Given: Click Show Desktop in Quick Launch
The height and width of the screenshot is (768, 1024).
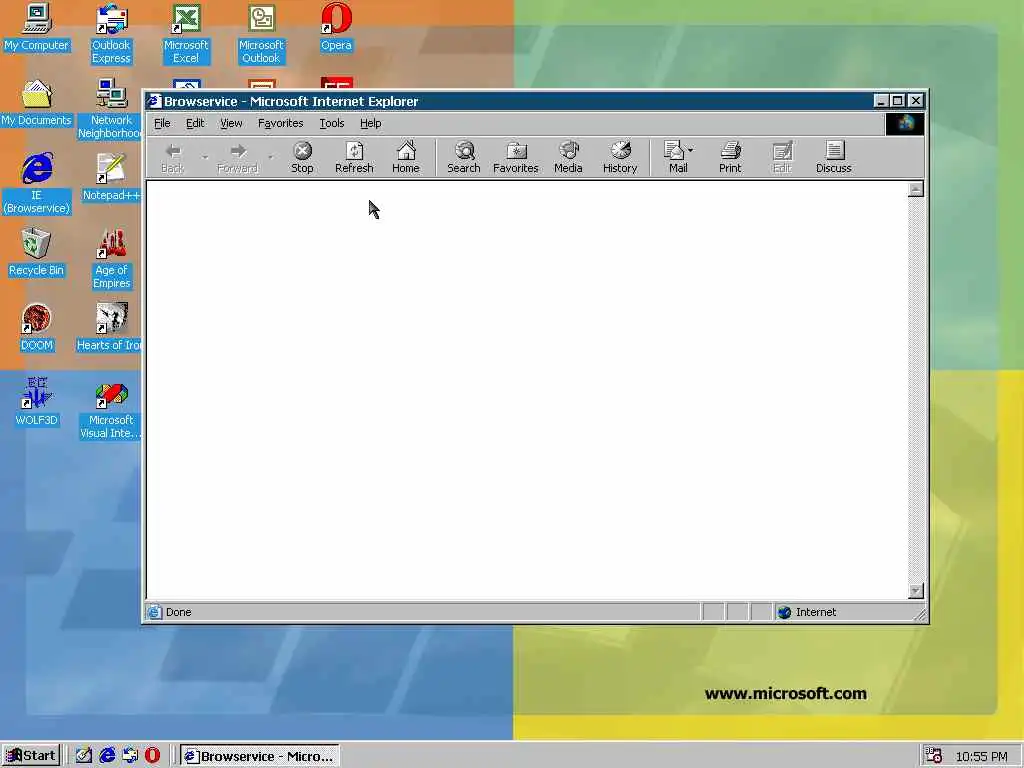Looking at the screenshot, I should click(x=84, y=756).
